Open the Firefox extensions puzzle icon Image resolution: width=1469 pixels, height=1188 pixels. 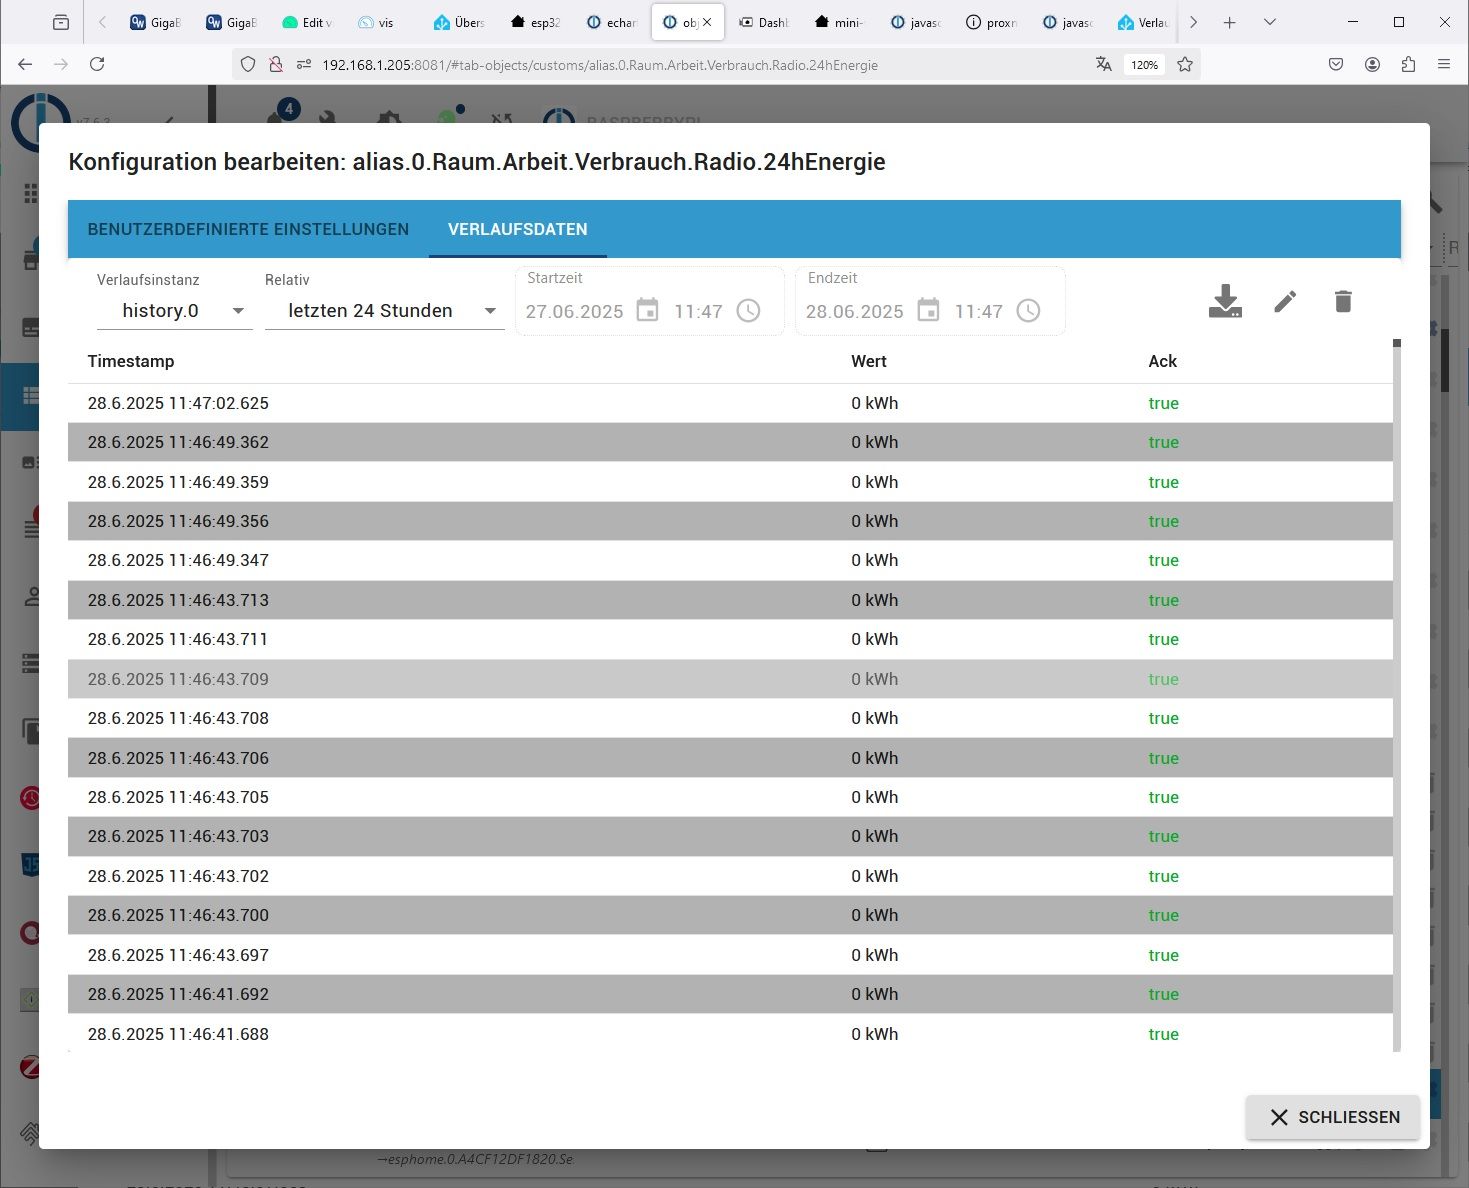pyautogui.click(x=1408, y=65)
